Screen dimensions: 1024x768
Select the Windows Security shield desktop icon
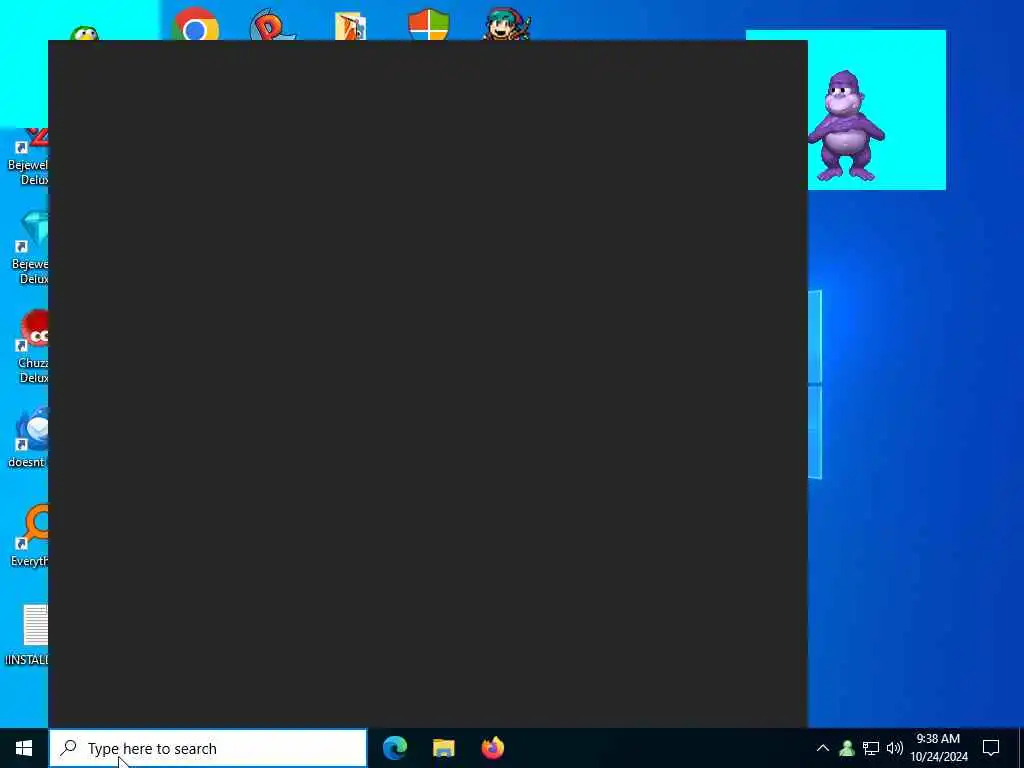pyautogui.click(x=428, y=24)
